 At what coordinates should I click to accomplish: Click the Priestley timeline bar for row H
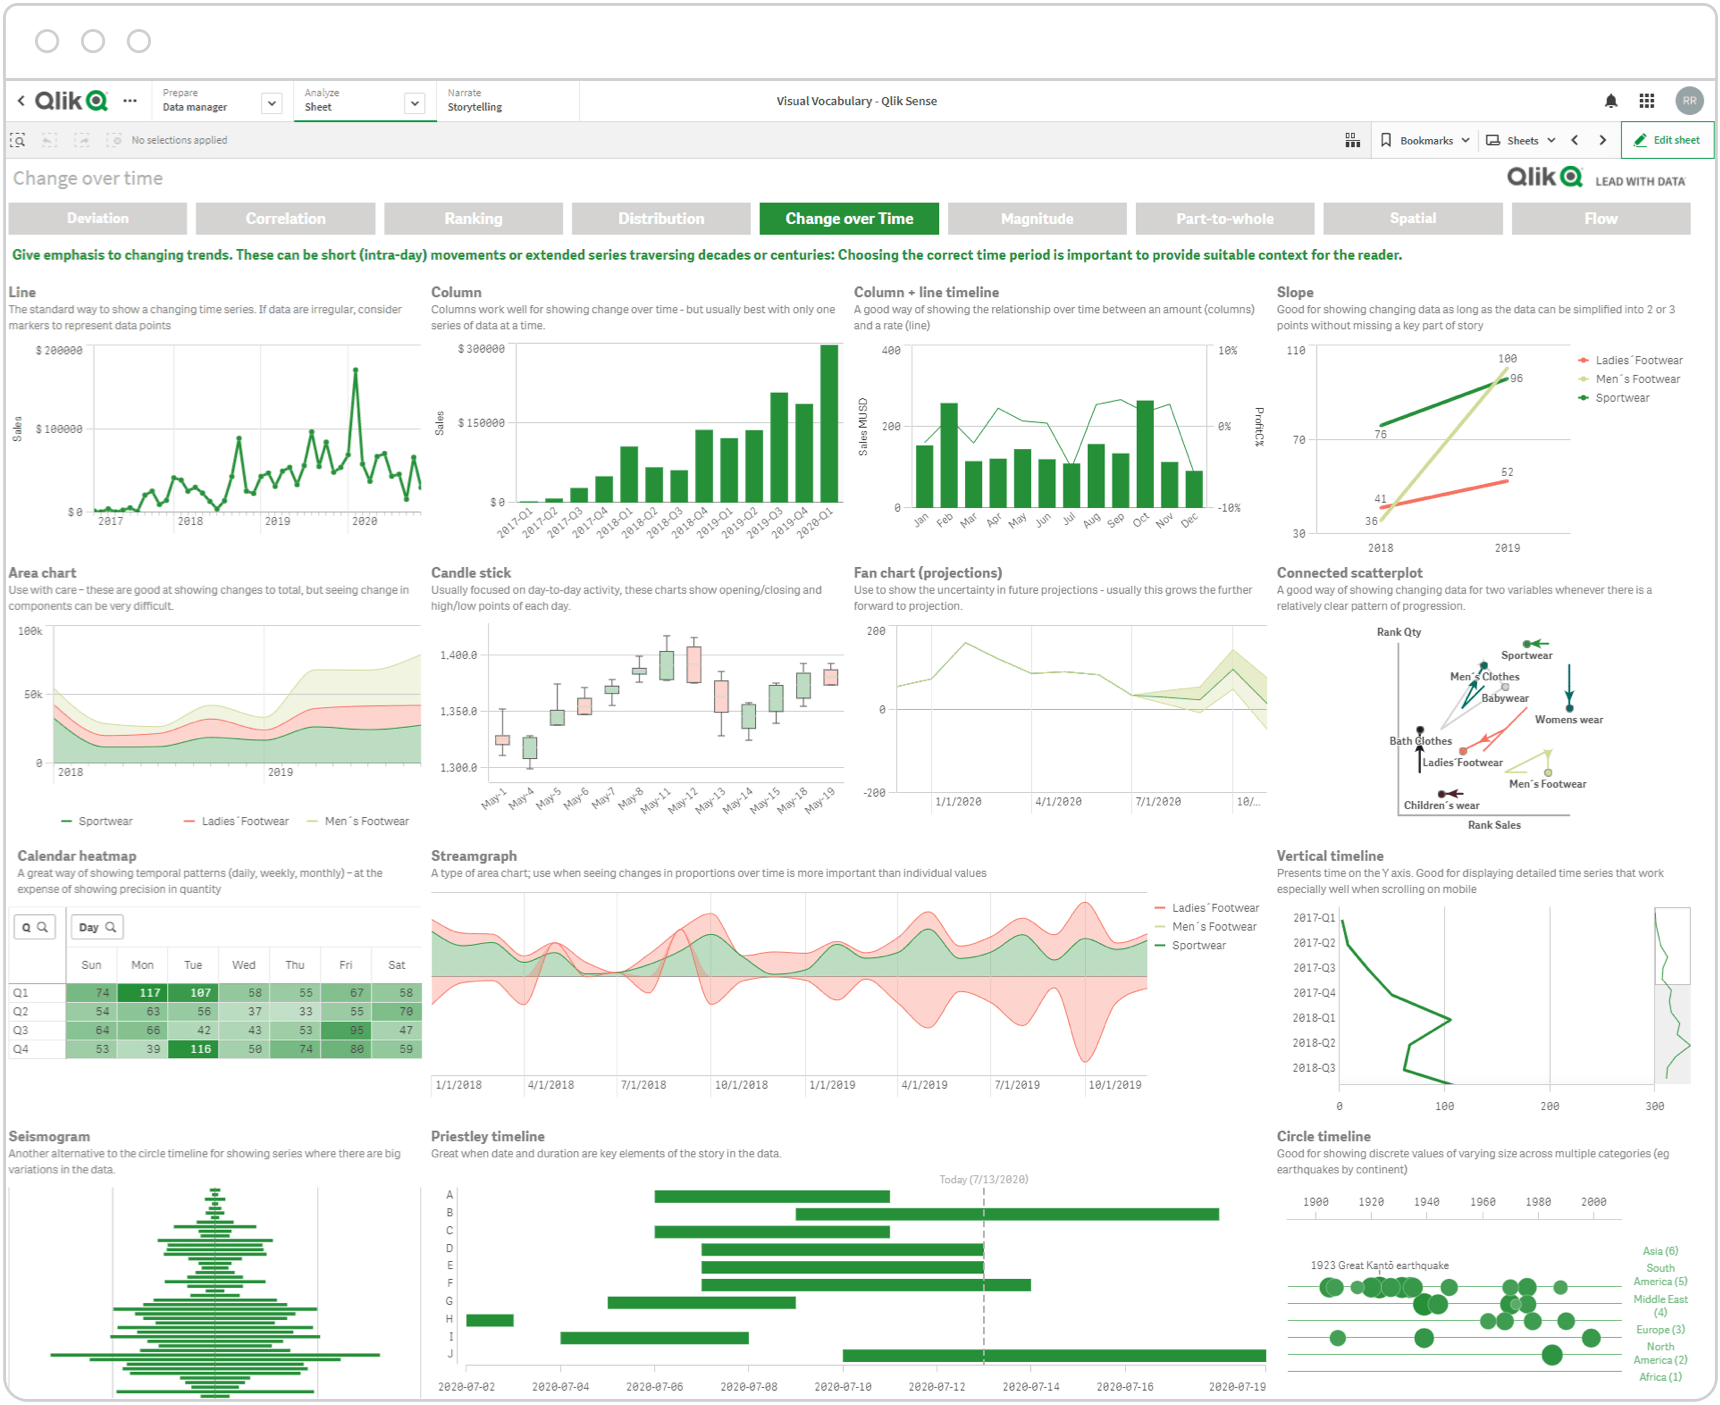490,1320
